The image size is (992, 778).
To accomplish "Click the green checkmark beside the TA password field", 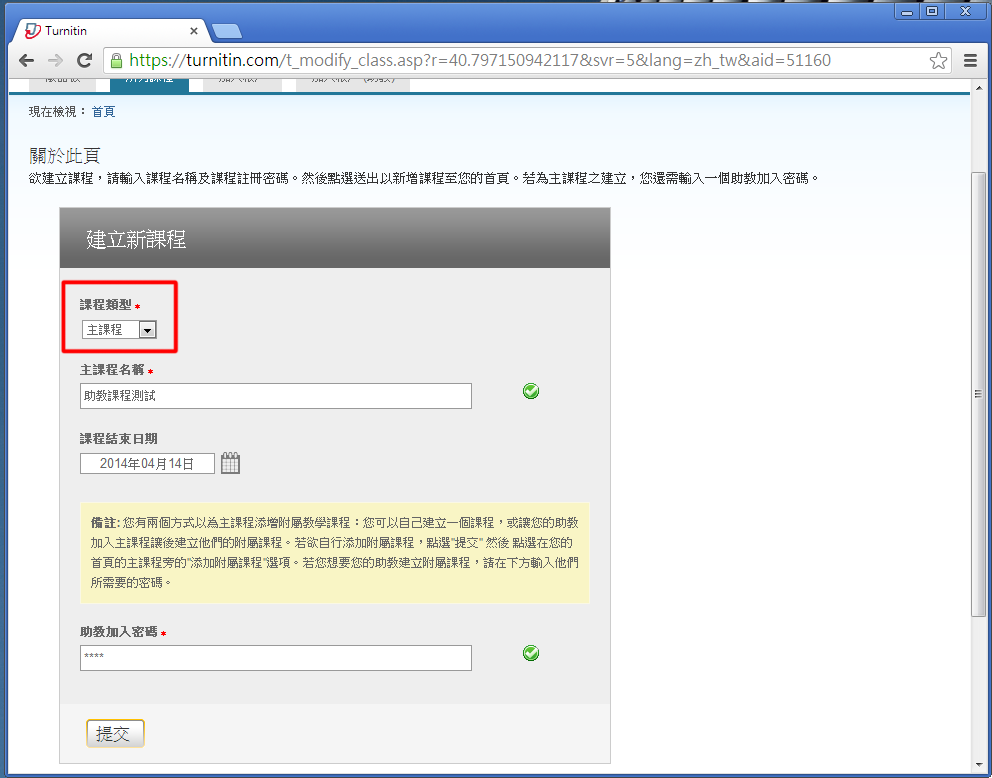I will [x=531, y=653].
